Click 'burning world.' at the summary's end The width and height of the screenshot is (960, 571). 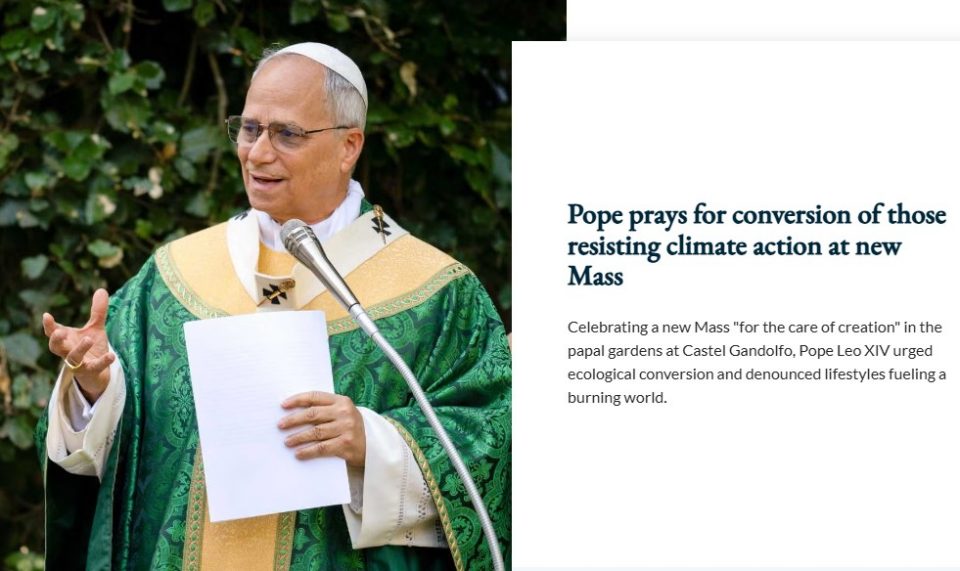[x=617, y=398]
